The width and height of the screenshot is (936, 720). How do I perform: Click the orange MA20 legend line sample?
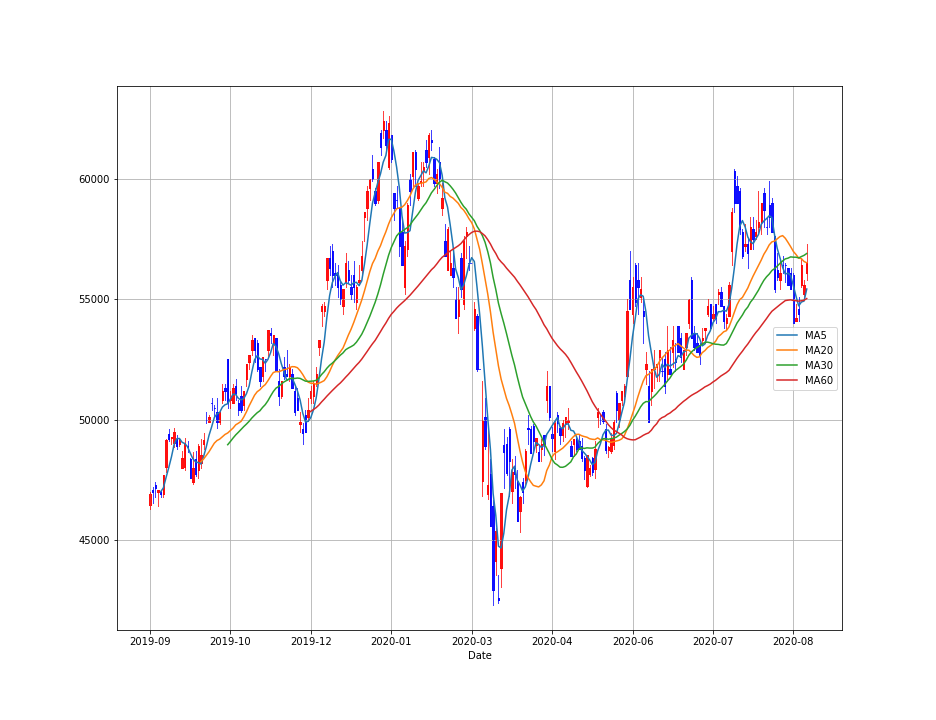point(787,350)
